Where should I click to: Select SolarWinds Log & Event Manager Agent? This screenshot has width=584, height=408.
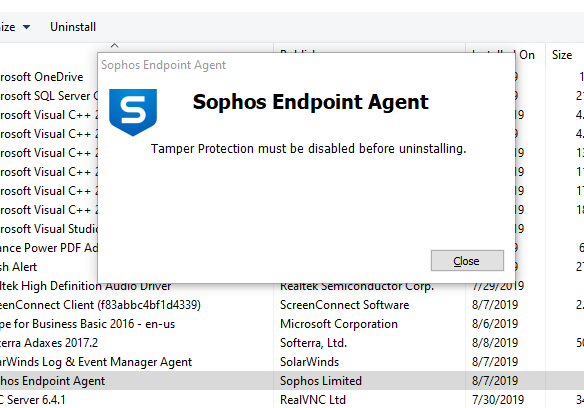[x=96, y=362]
